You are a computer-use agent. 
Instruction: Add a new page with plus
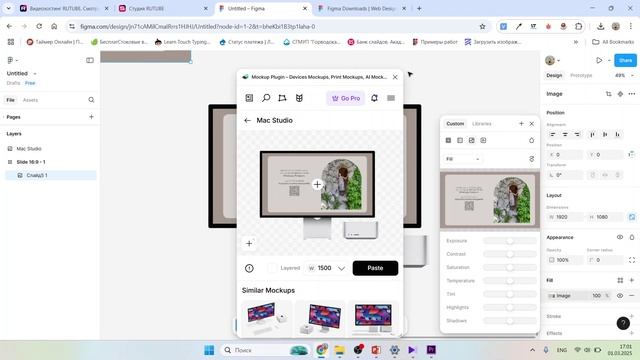coord(91,117)
